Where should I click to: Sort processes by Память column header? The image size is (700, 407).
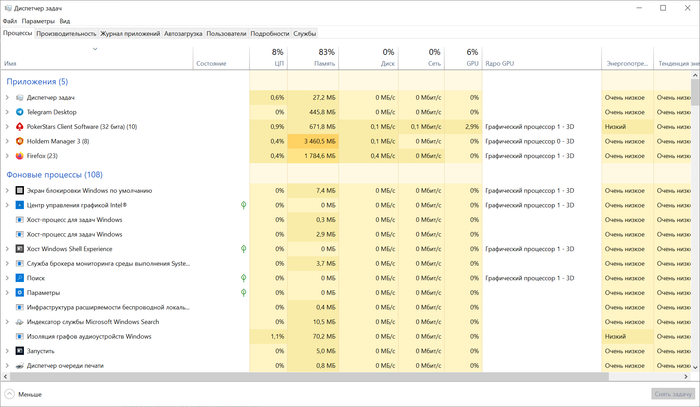324,63
